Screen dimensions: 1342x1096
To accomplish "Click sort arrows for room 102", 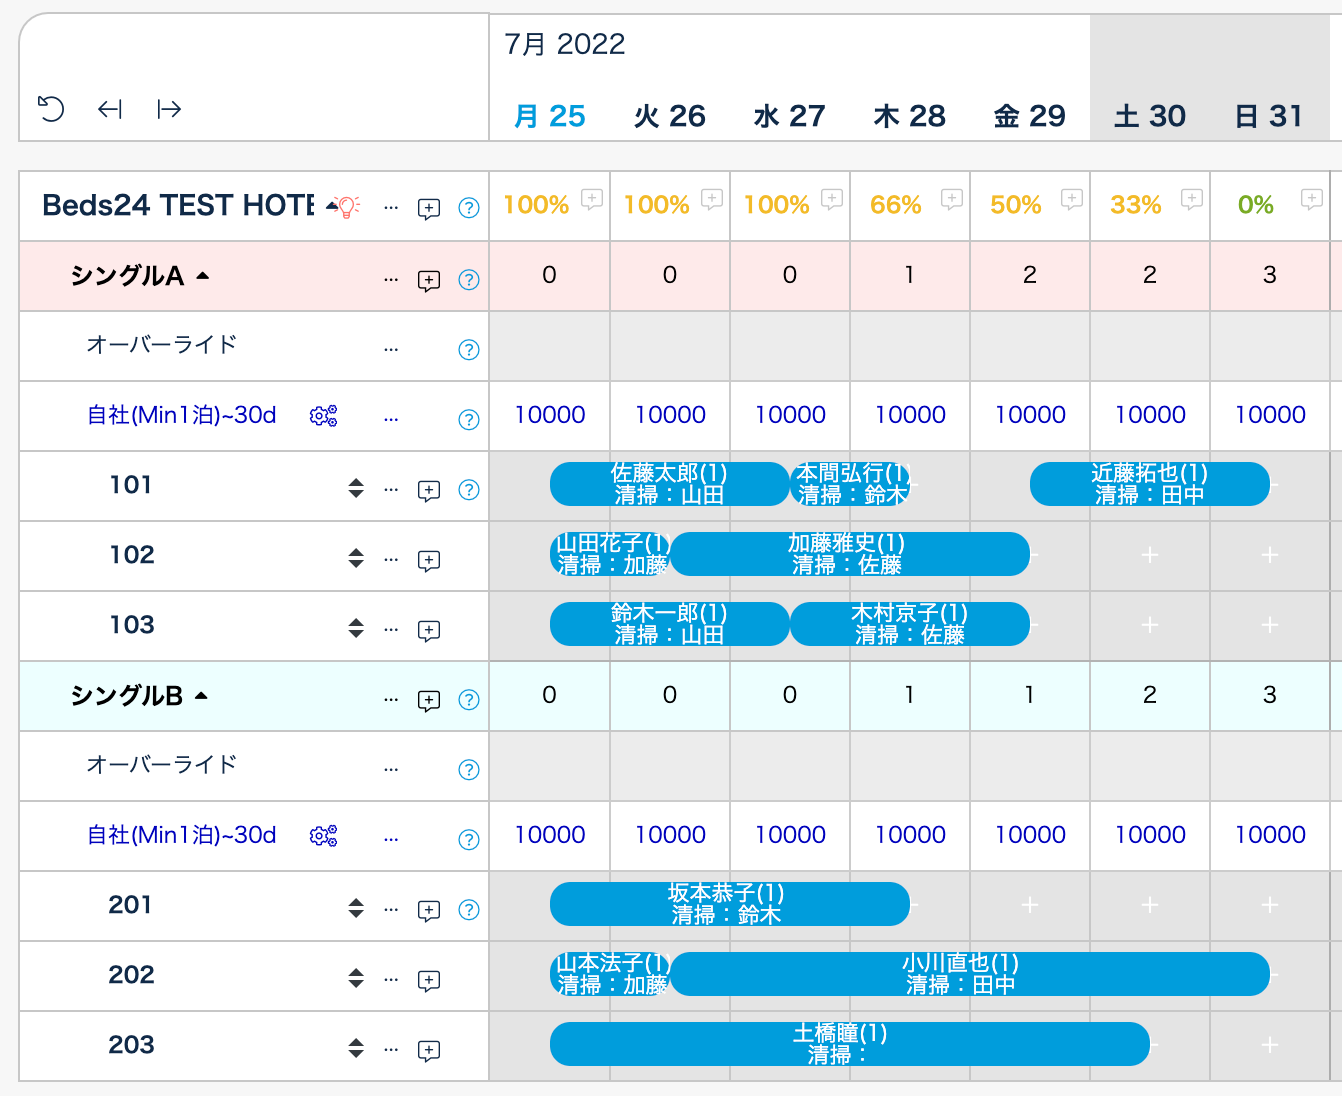I will point(356,558).
